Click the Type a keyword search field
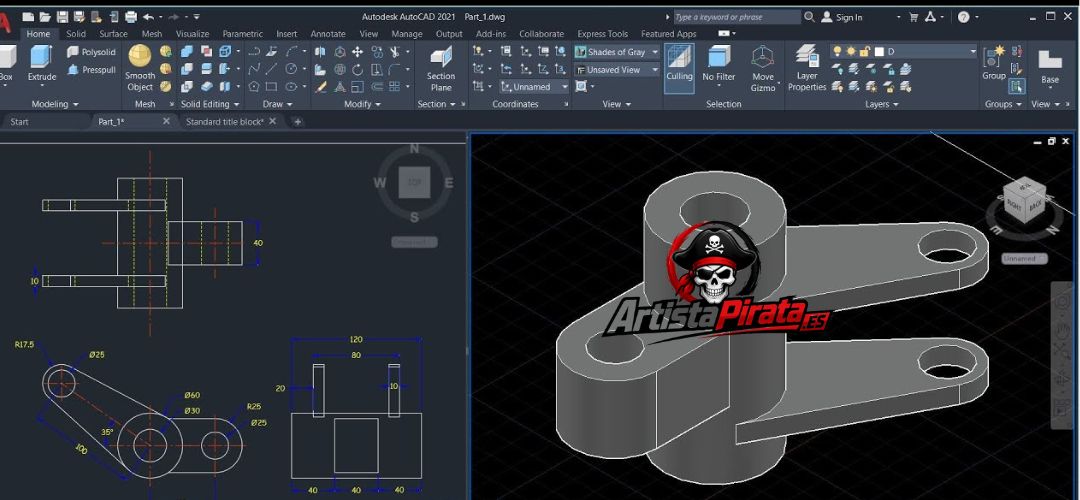The width and height of the screenshot is (1080, 500). [x=736, y=17]
